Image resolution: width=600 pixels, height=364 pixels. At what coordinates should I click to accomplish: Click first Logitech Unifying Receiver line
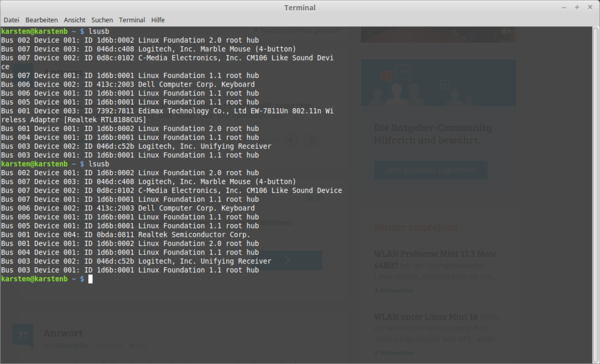[x=136, y=146]
